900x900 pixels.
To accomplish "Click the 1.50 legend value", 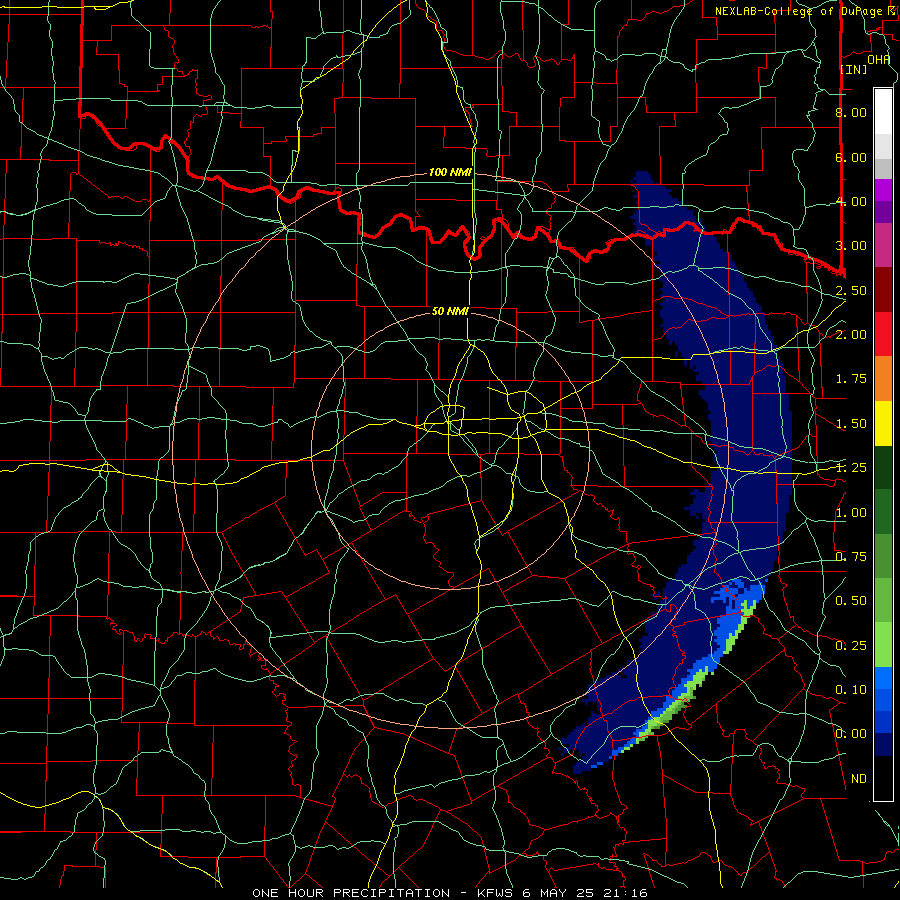I will pos(851,424).
